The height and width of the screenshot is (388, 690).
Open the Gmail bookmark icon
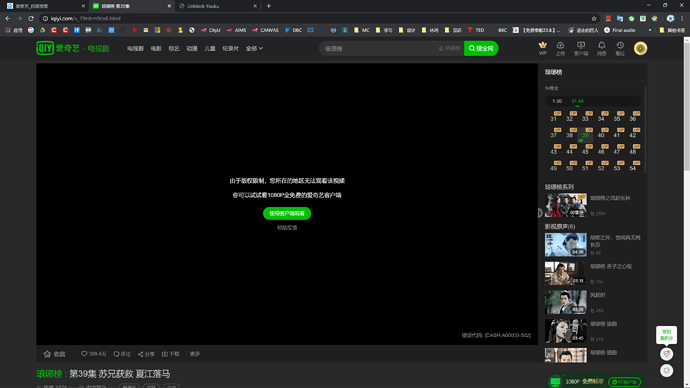[x=146, y=30]
